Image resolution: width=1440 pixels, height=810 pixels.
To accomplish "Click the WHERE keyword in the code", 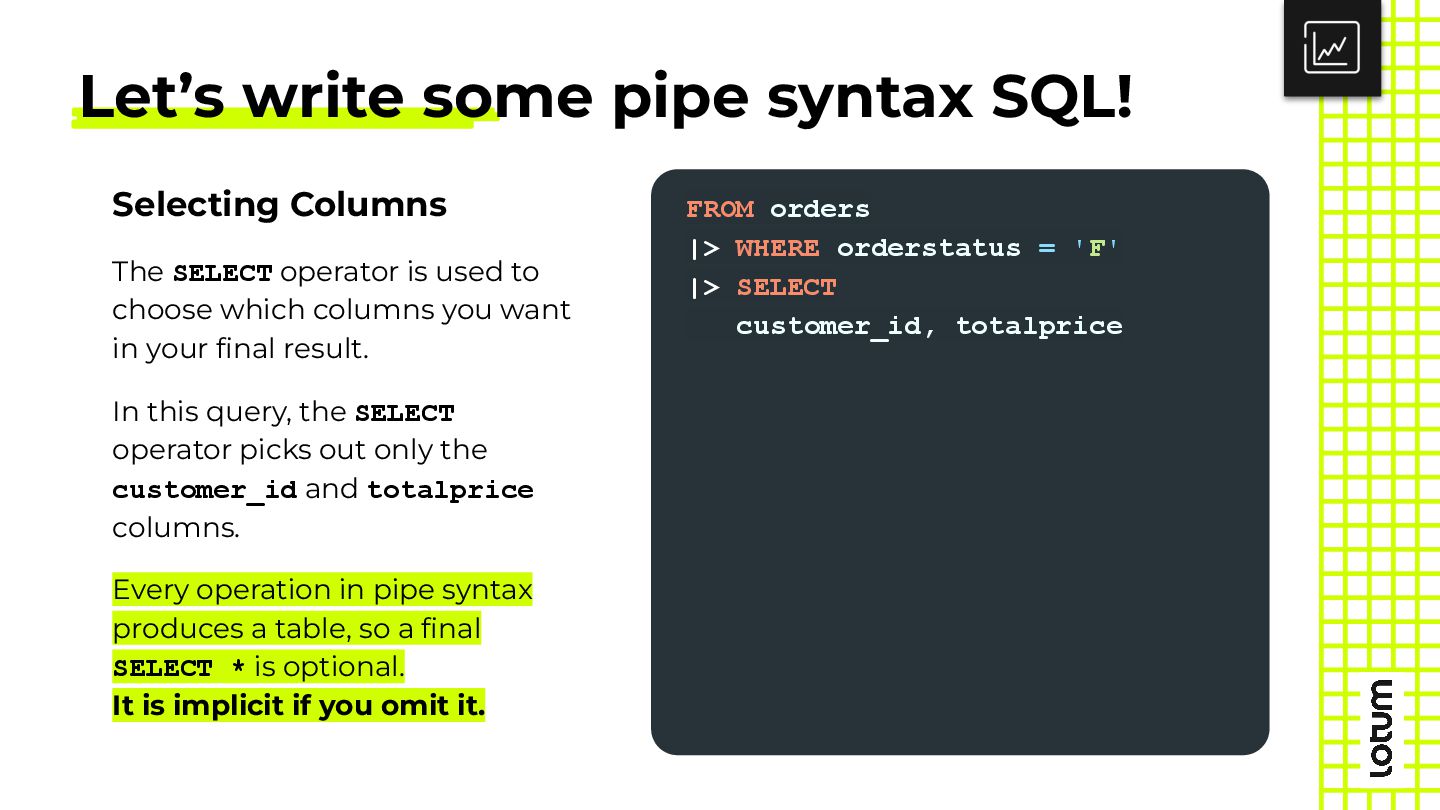I will [777, 248].
